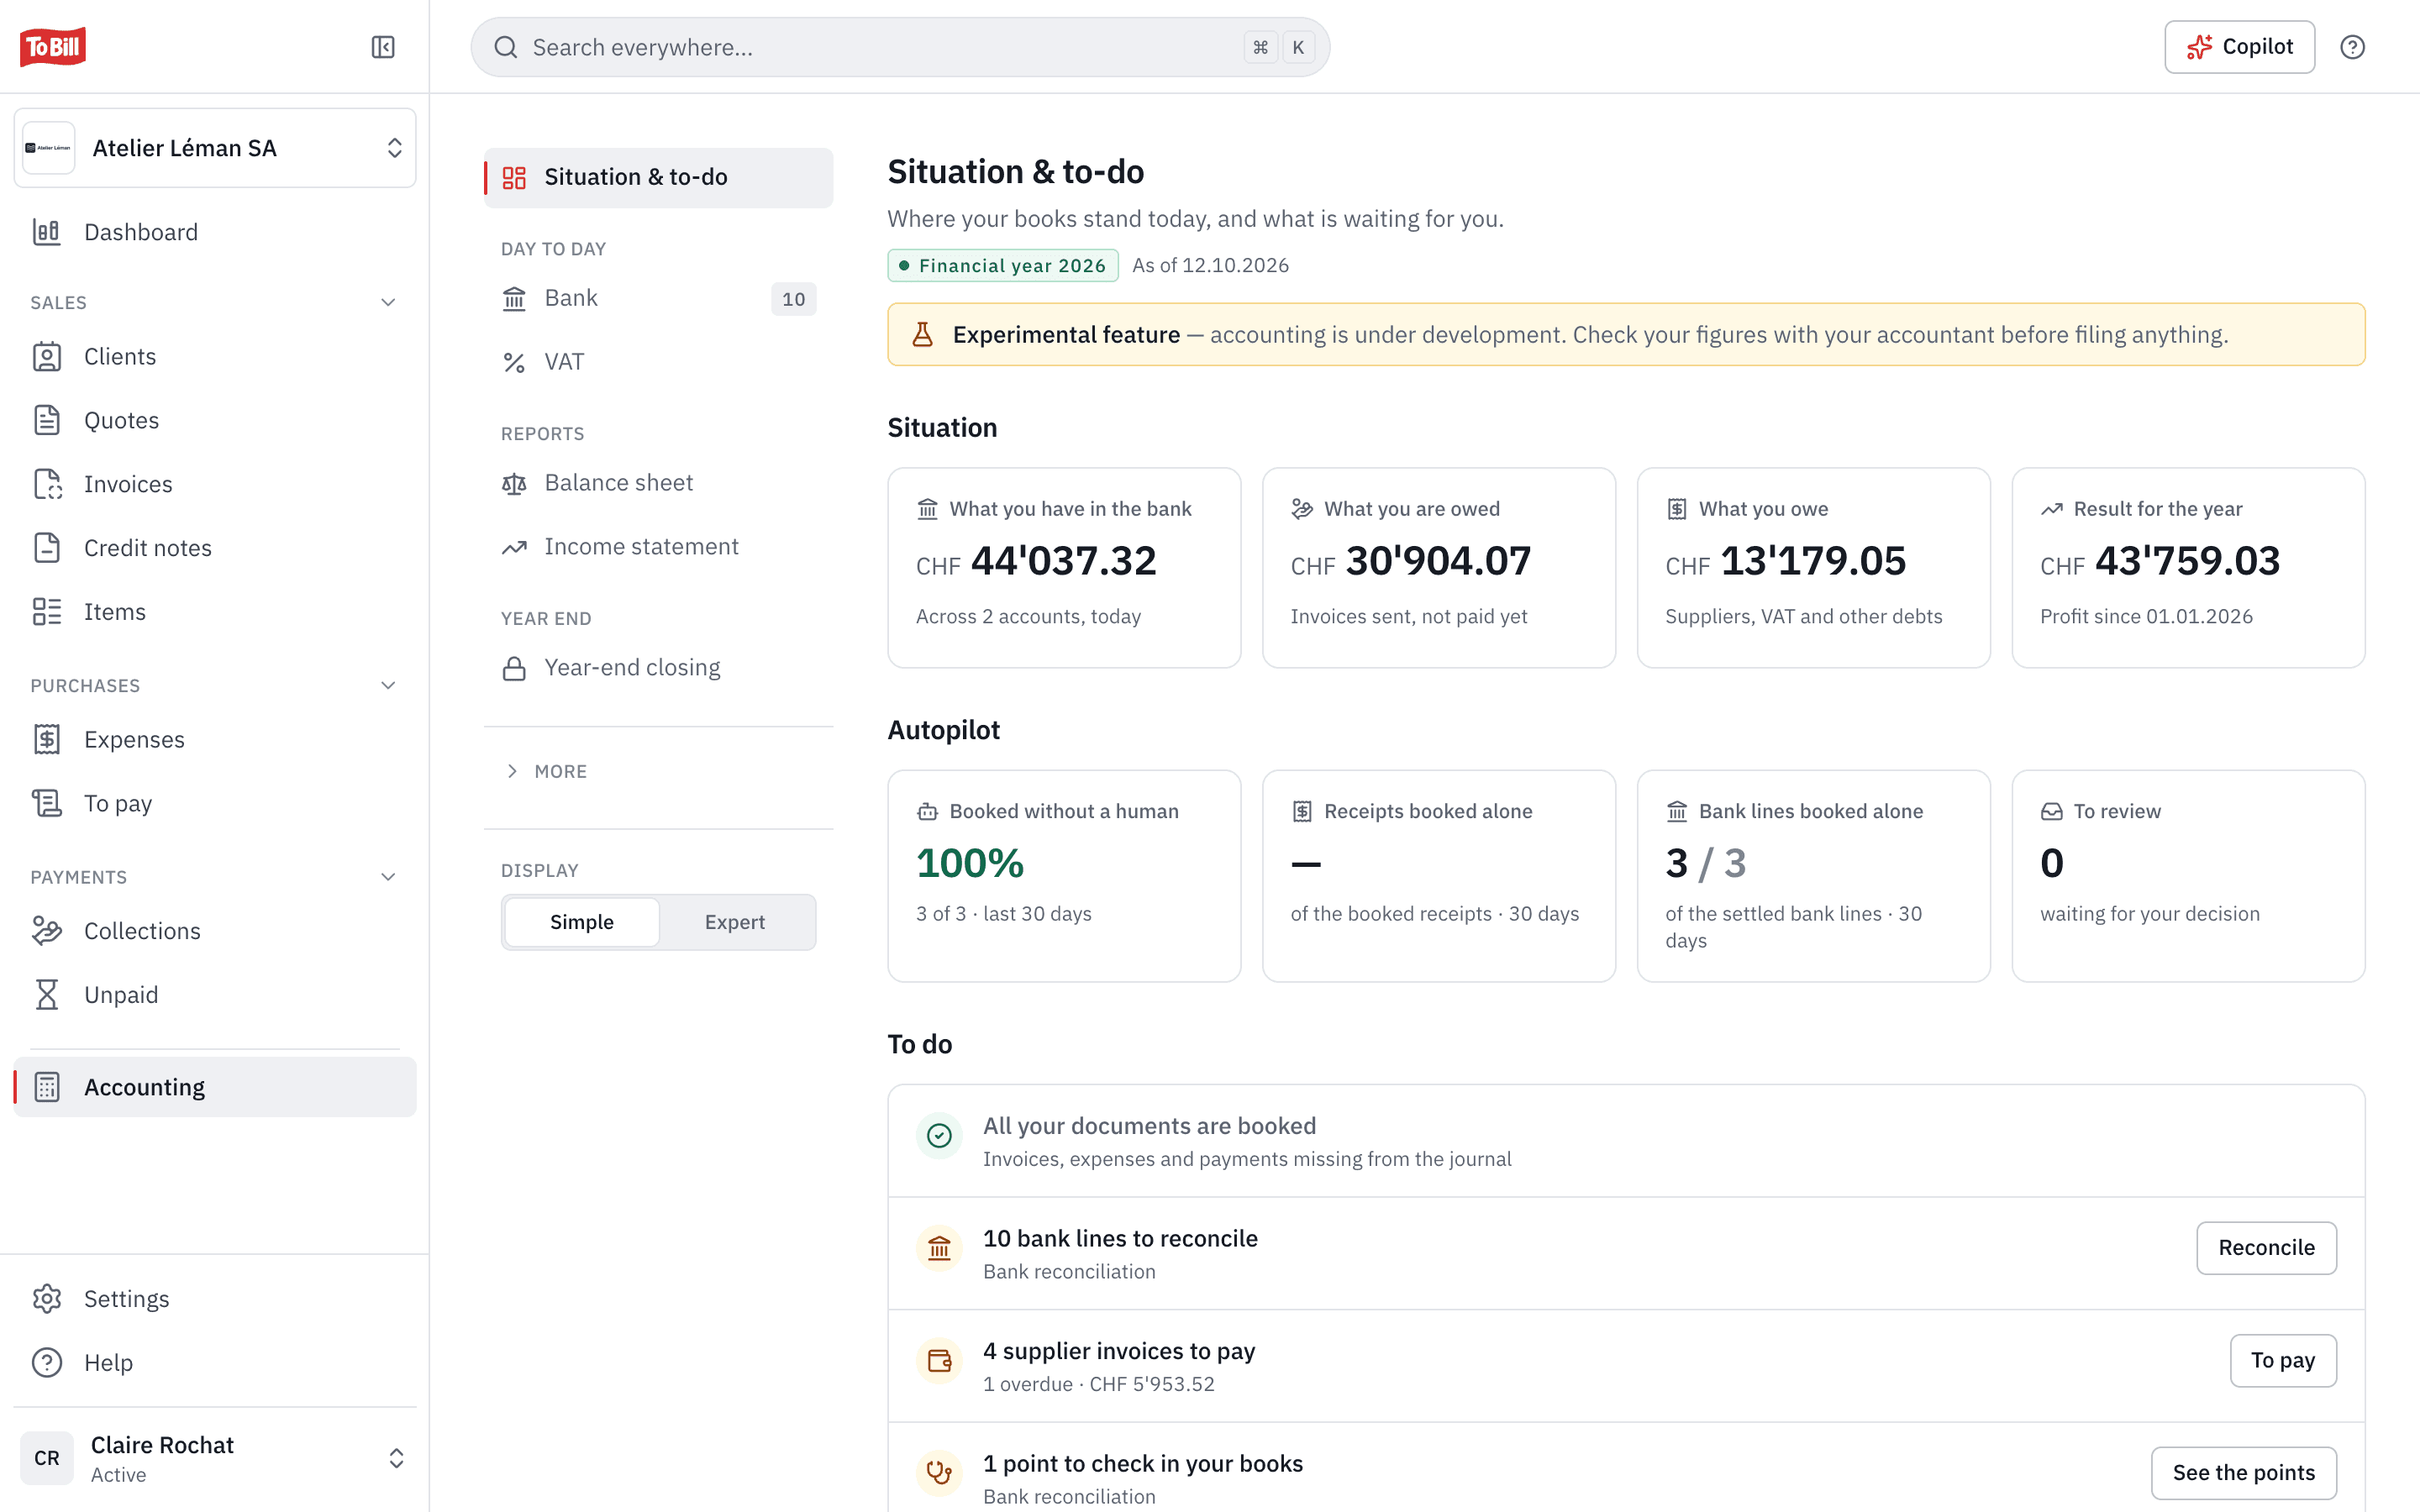
Task: Switch display mode to Expert
Action: point(735,922)
